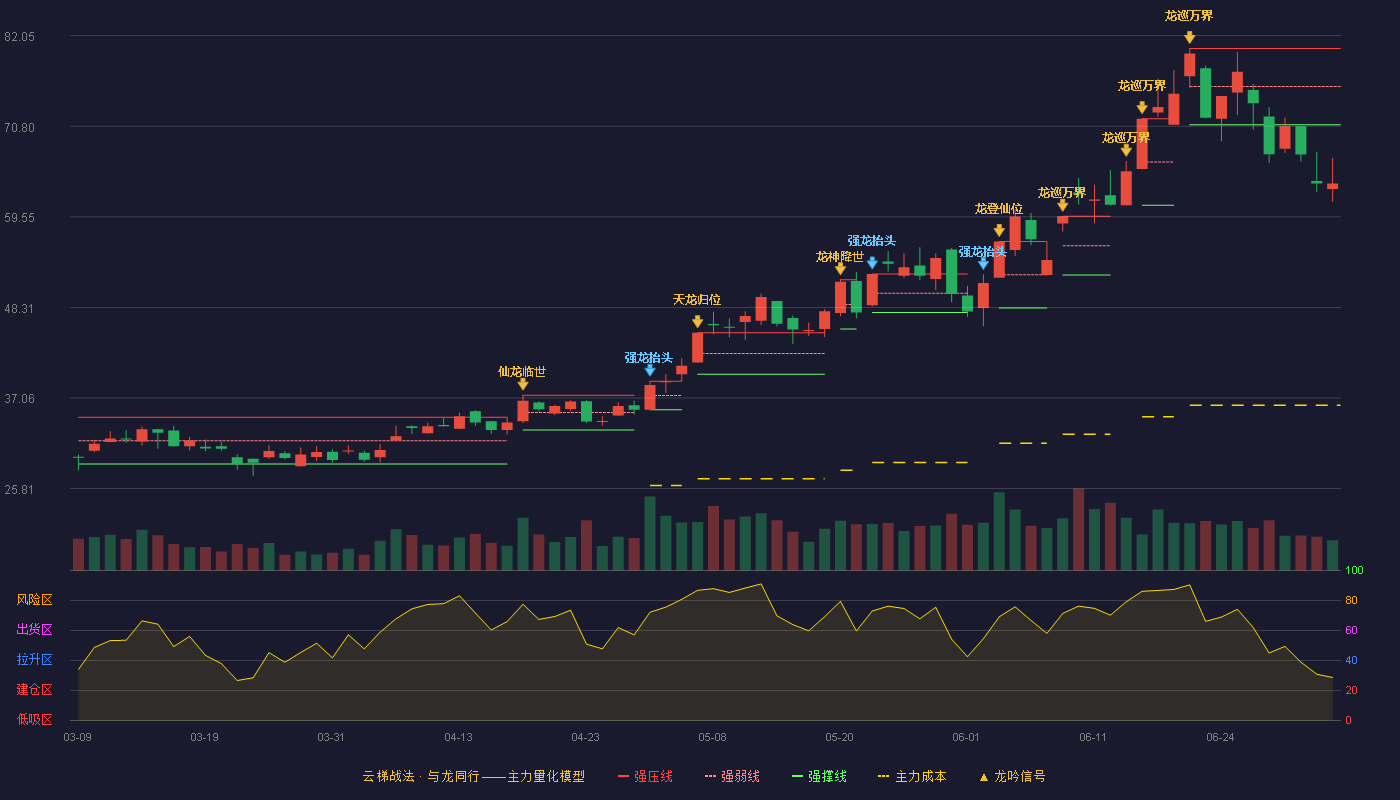Screen dimensions: 1400x800
Task: Click the 出货区 zone label
Action: click(35, 630)
